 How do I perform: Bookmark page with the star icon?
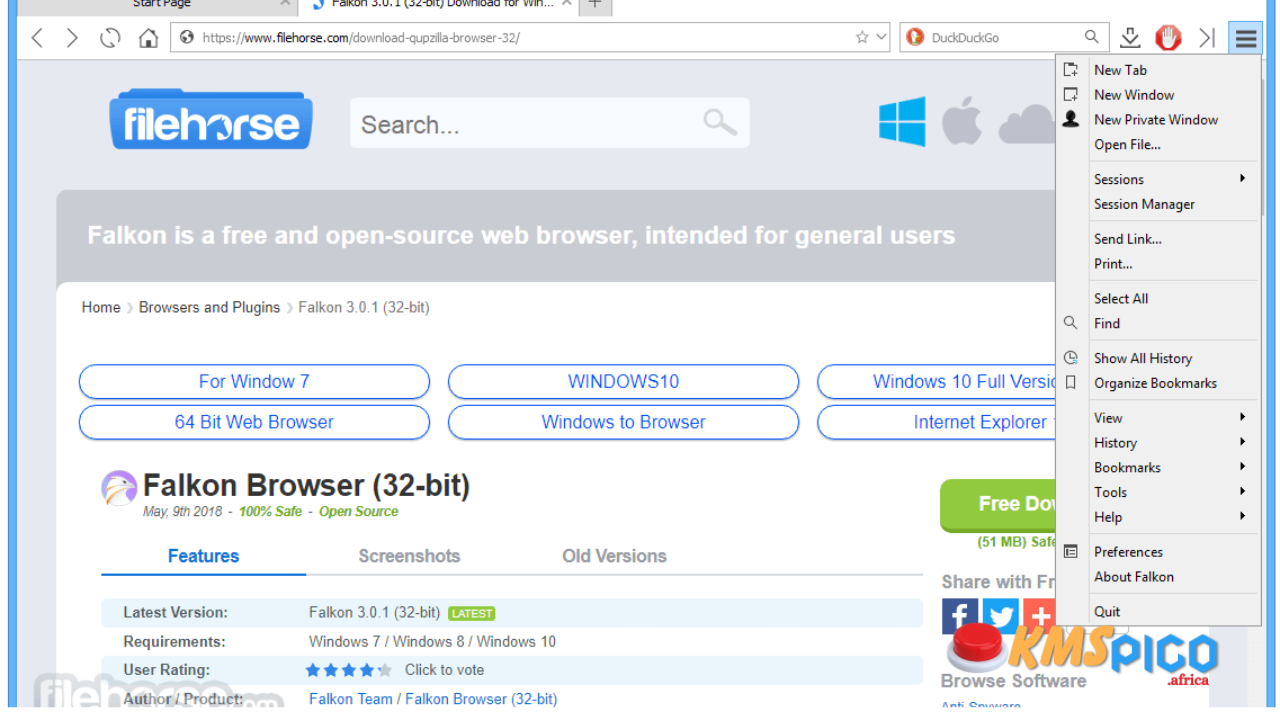[x=862, y=38]
